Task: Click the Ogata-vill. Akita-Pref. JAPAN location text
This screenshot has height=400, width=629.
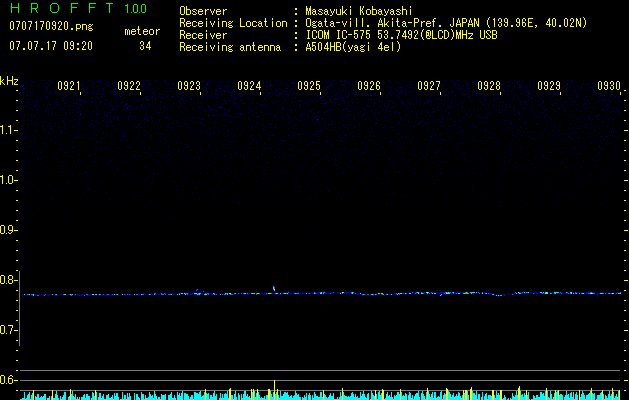Action: click(x=446, y=23)
